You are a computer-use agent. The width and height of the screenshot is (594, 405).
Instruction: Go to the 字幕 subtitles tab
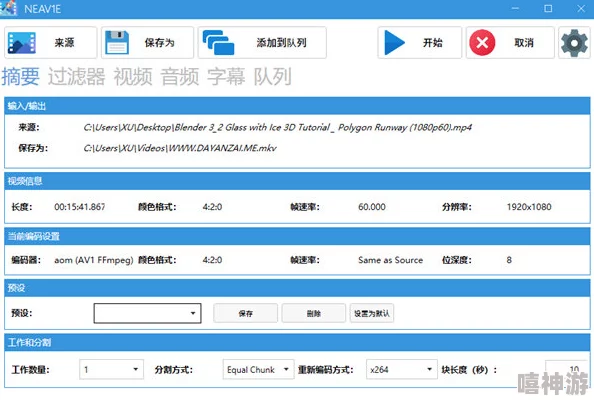pos(226,77)
